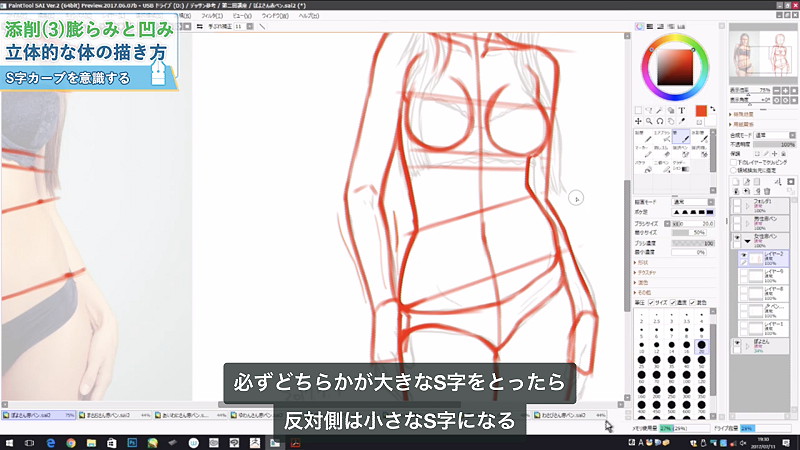Choose the バケツ bucket fill tool
This screenshot has height=450, width=800.
(x=642, y=167)
